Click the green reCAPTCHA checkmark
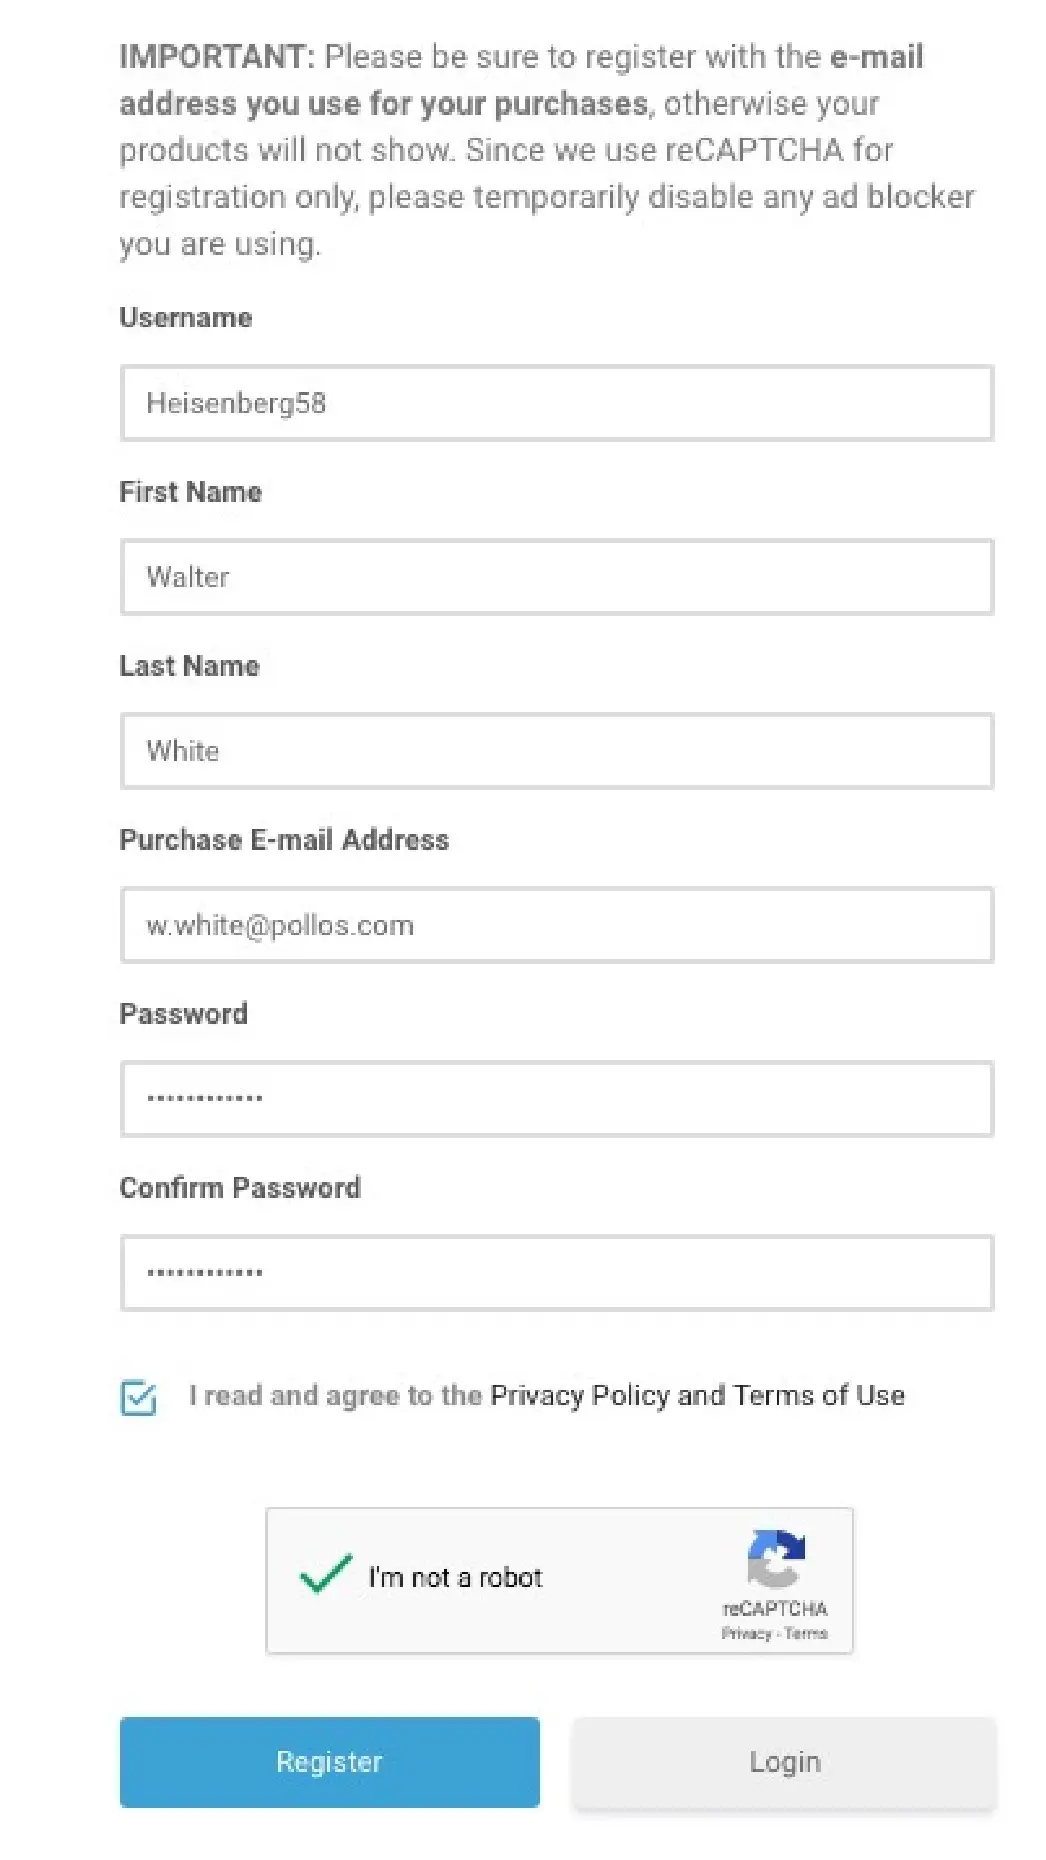1046x1860 pixels. [x=326, y=1575]
